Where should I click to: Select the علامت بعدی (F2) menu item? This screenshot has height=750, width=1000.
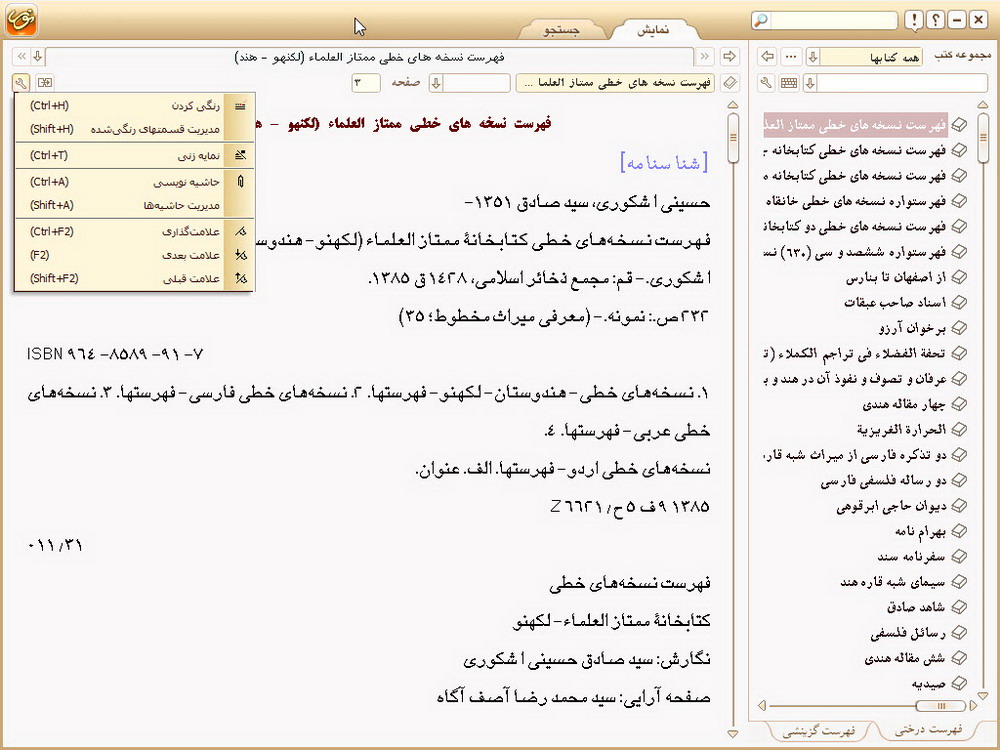pyautogui.click(x=135, y=255)
